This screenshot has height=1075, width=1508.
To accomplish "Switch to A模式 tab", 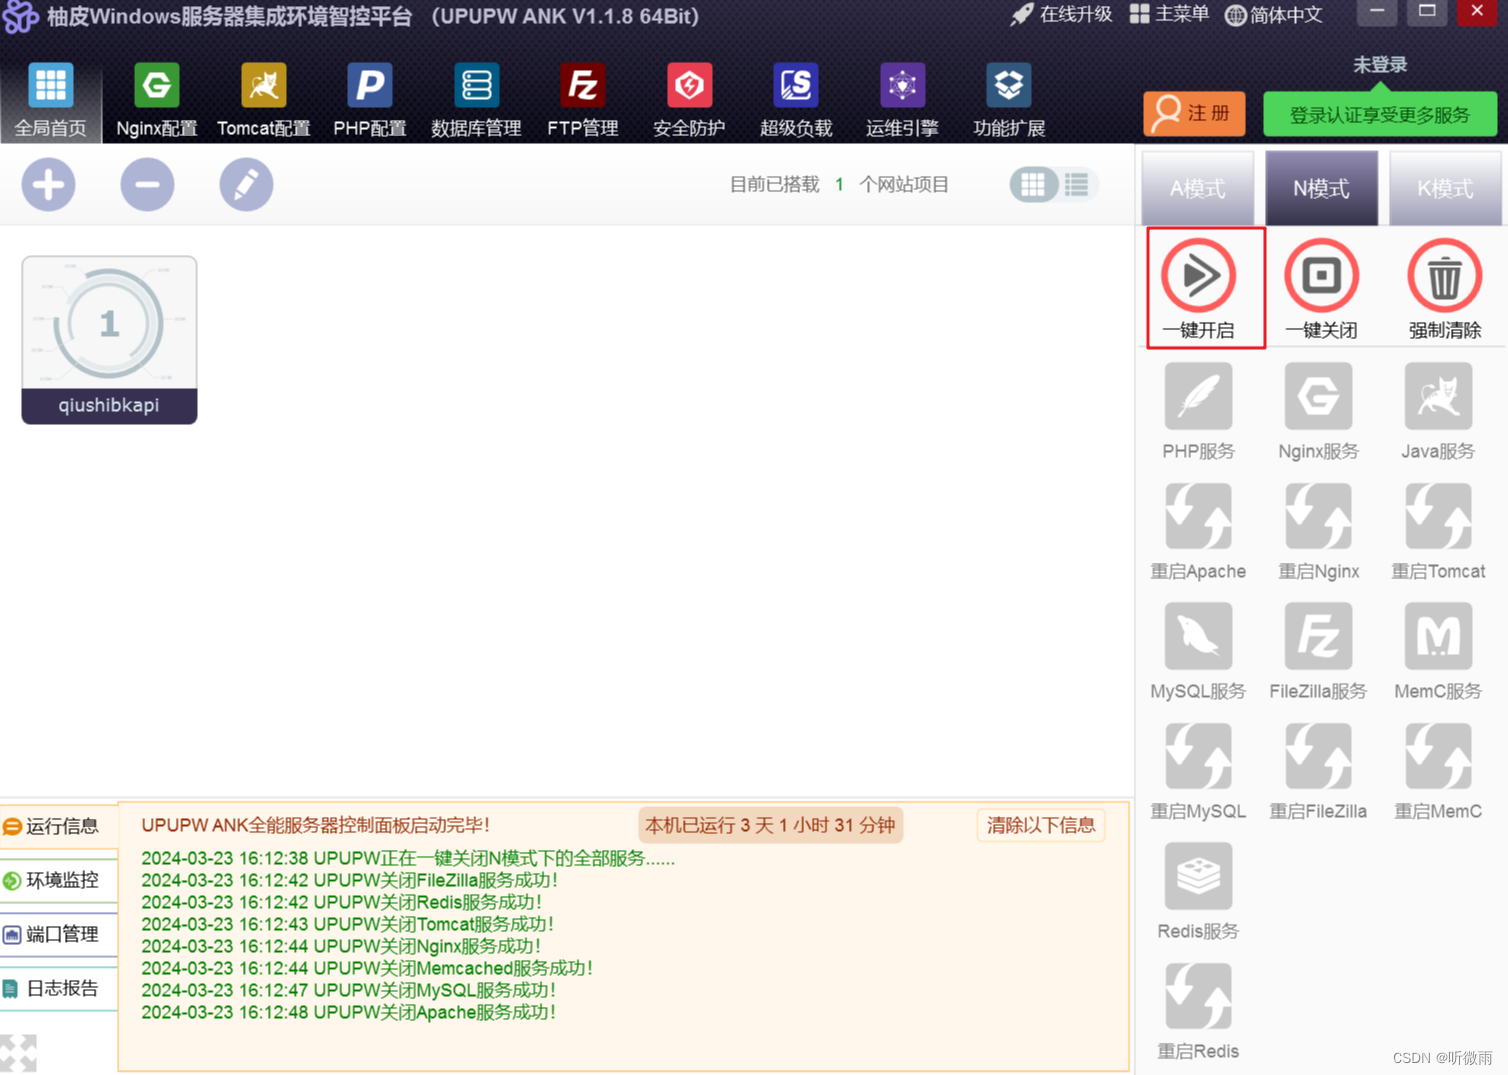I will click(x=1198, y=188).
